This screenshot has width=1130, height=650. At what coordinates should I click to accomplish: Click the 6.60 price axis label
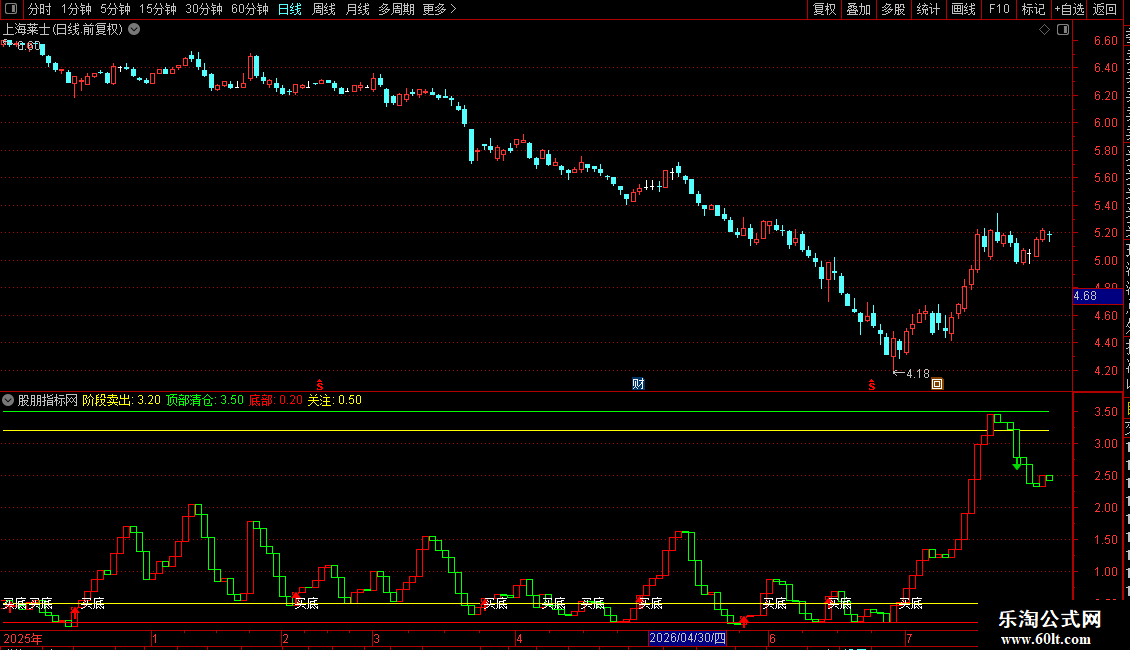coord(1105,41)
